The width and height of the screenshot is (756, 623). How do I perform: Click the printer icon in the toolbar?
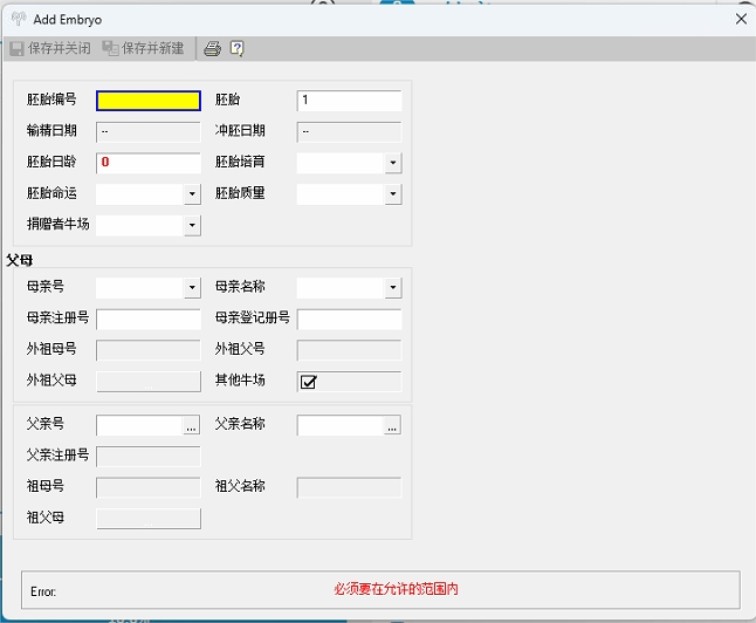(x=212, y=48)
